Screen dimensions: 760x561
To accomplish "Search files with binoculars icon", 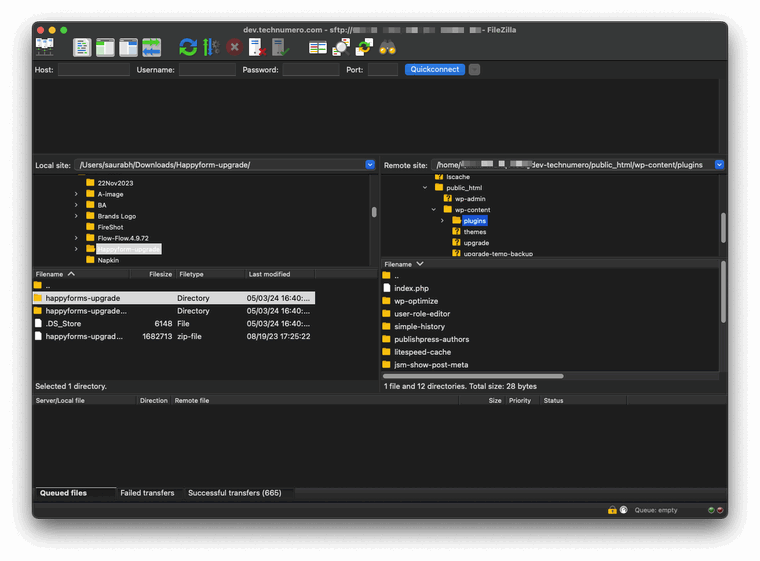I will [388, 48].
